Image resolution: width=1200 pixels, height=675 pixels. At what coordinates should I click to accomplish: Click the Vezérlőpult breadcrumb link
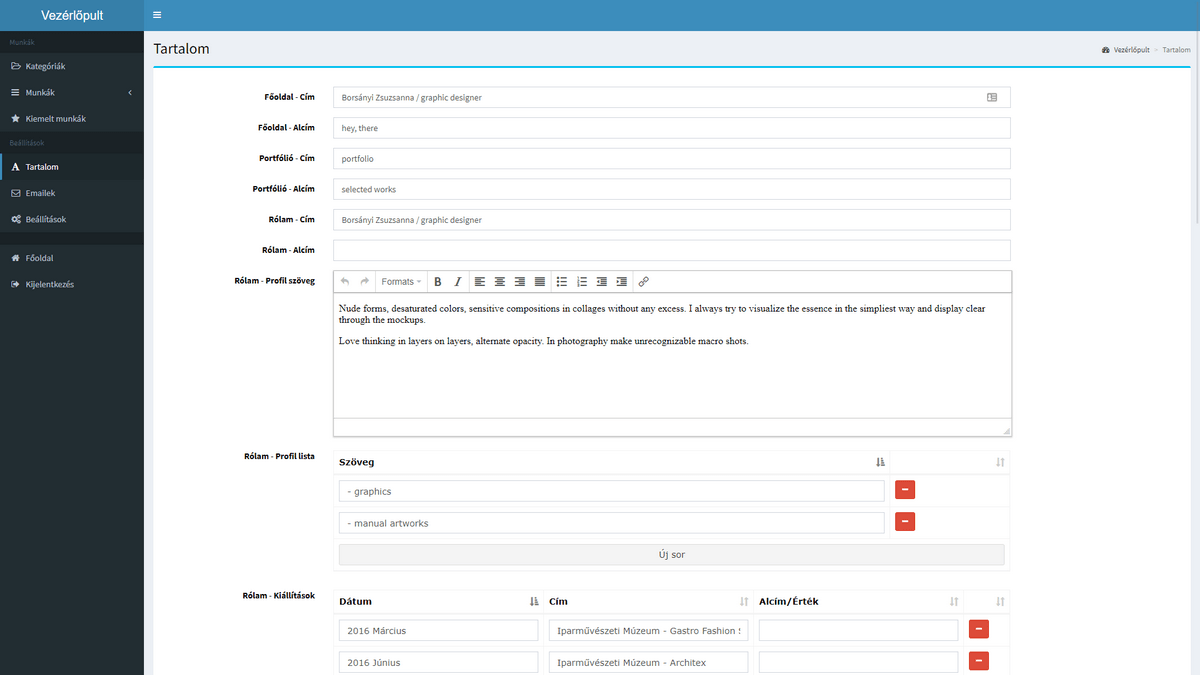pos(1130,49)
